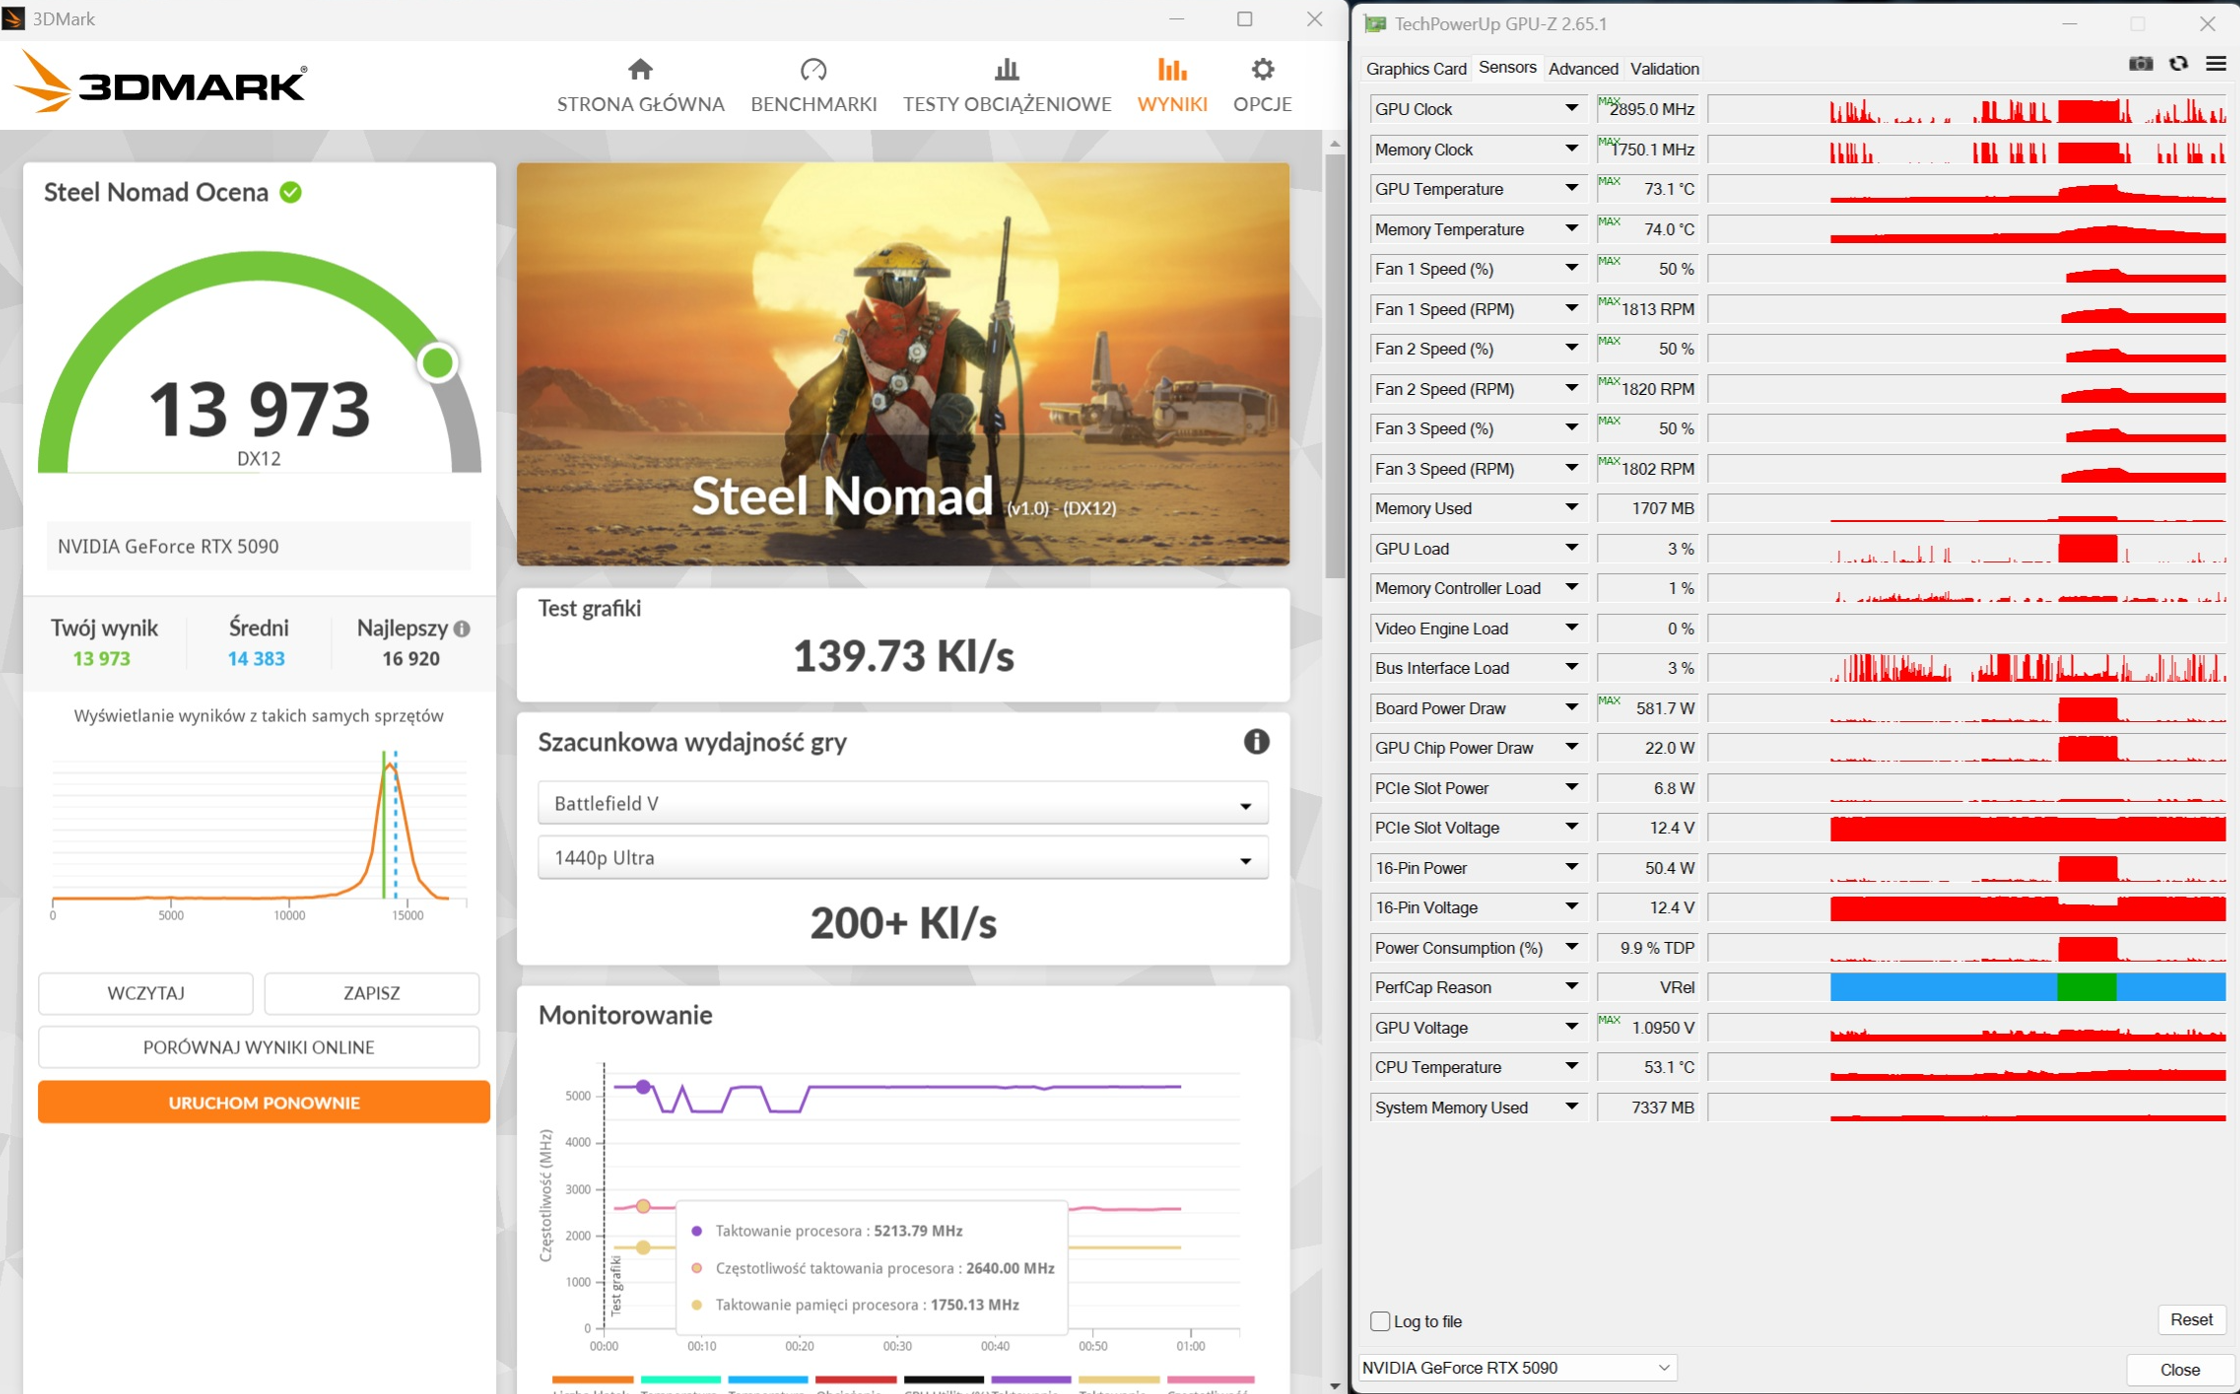Click the Reset button in GPU-Z
Screen dimensions: 2240x1394
tap(2190, 1320)
